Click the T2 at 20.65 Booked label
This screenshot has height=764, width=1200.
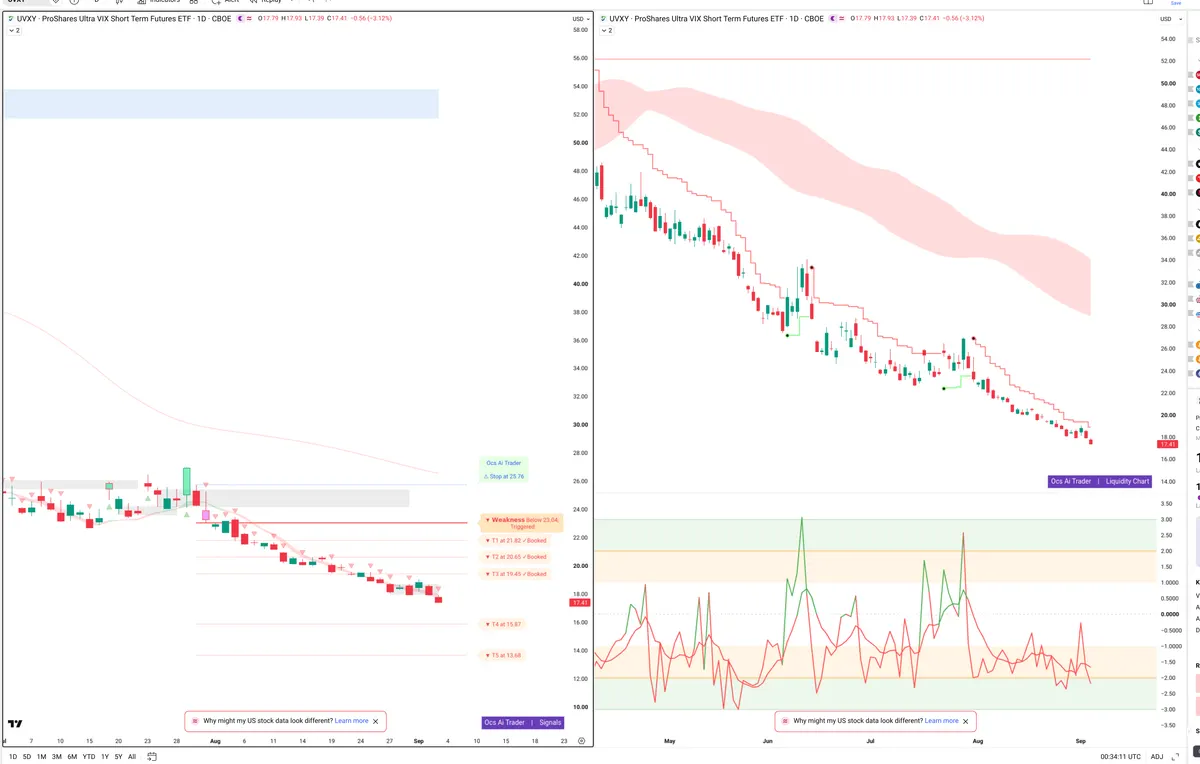pos(515,557)
